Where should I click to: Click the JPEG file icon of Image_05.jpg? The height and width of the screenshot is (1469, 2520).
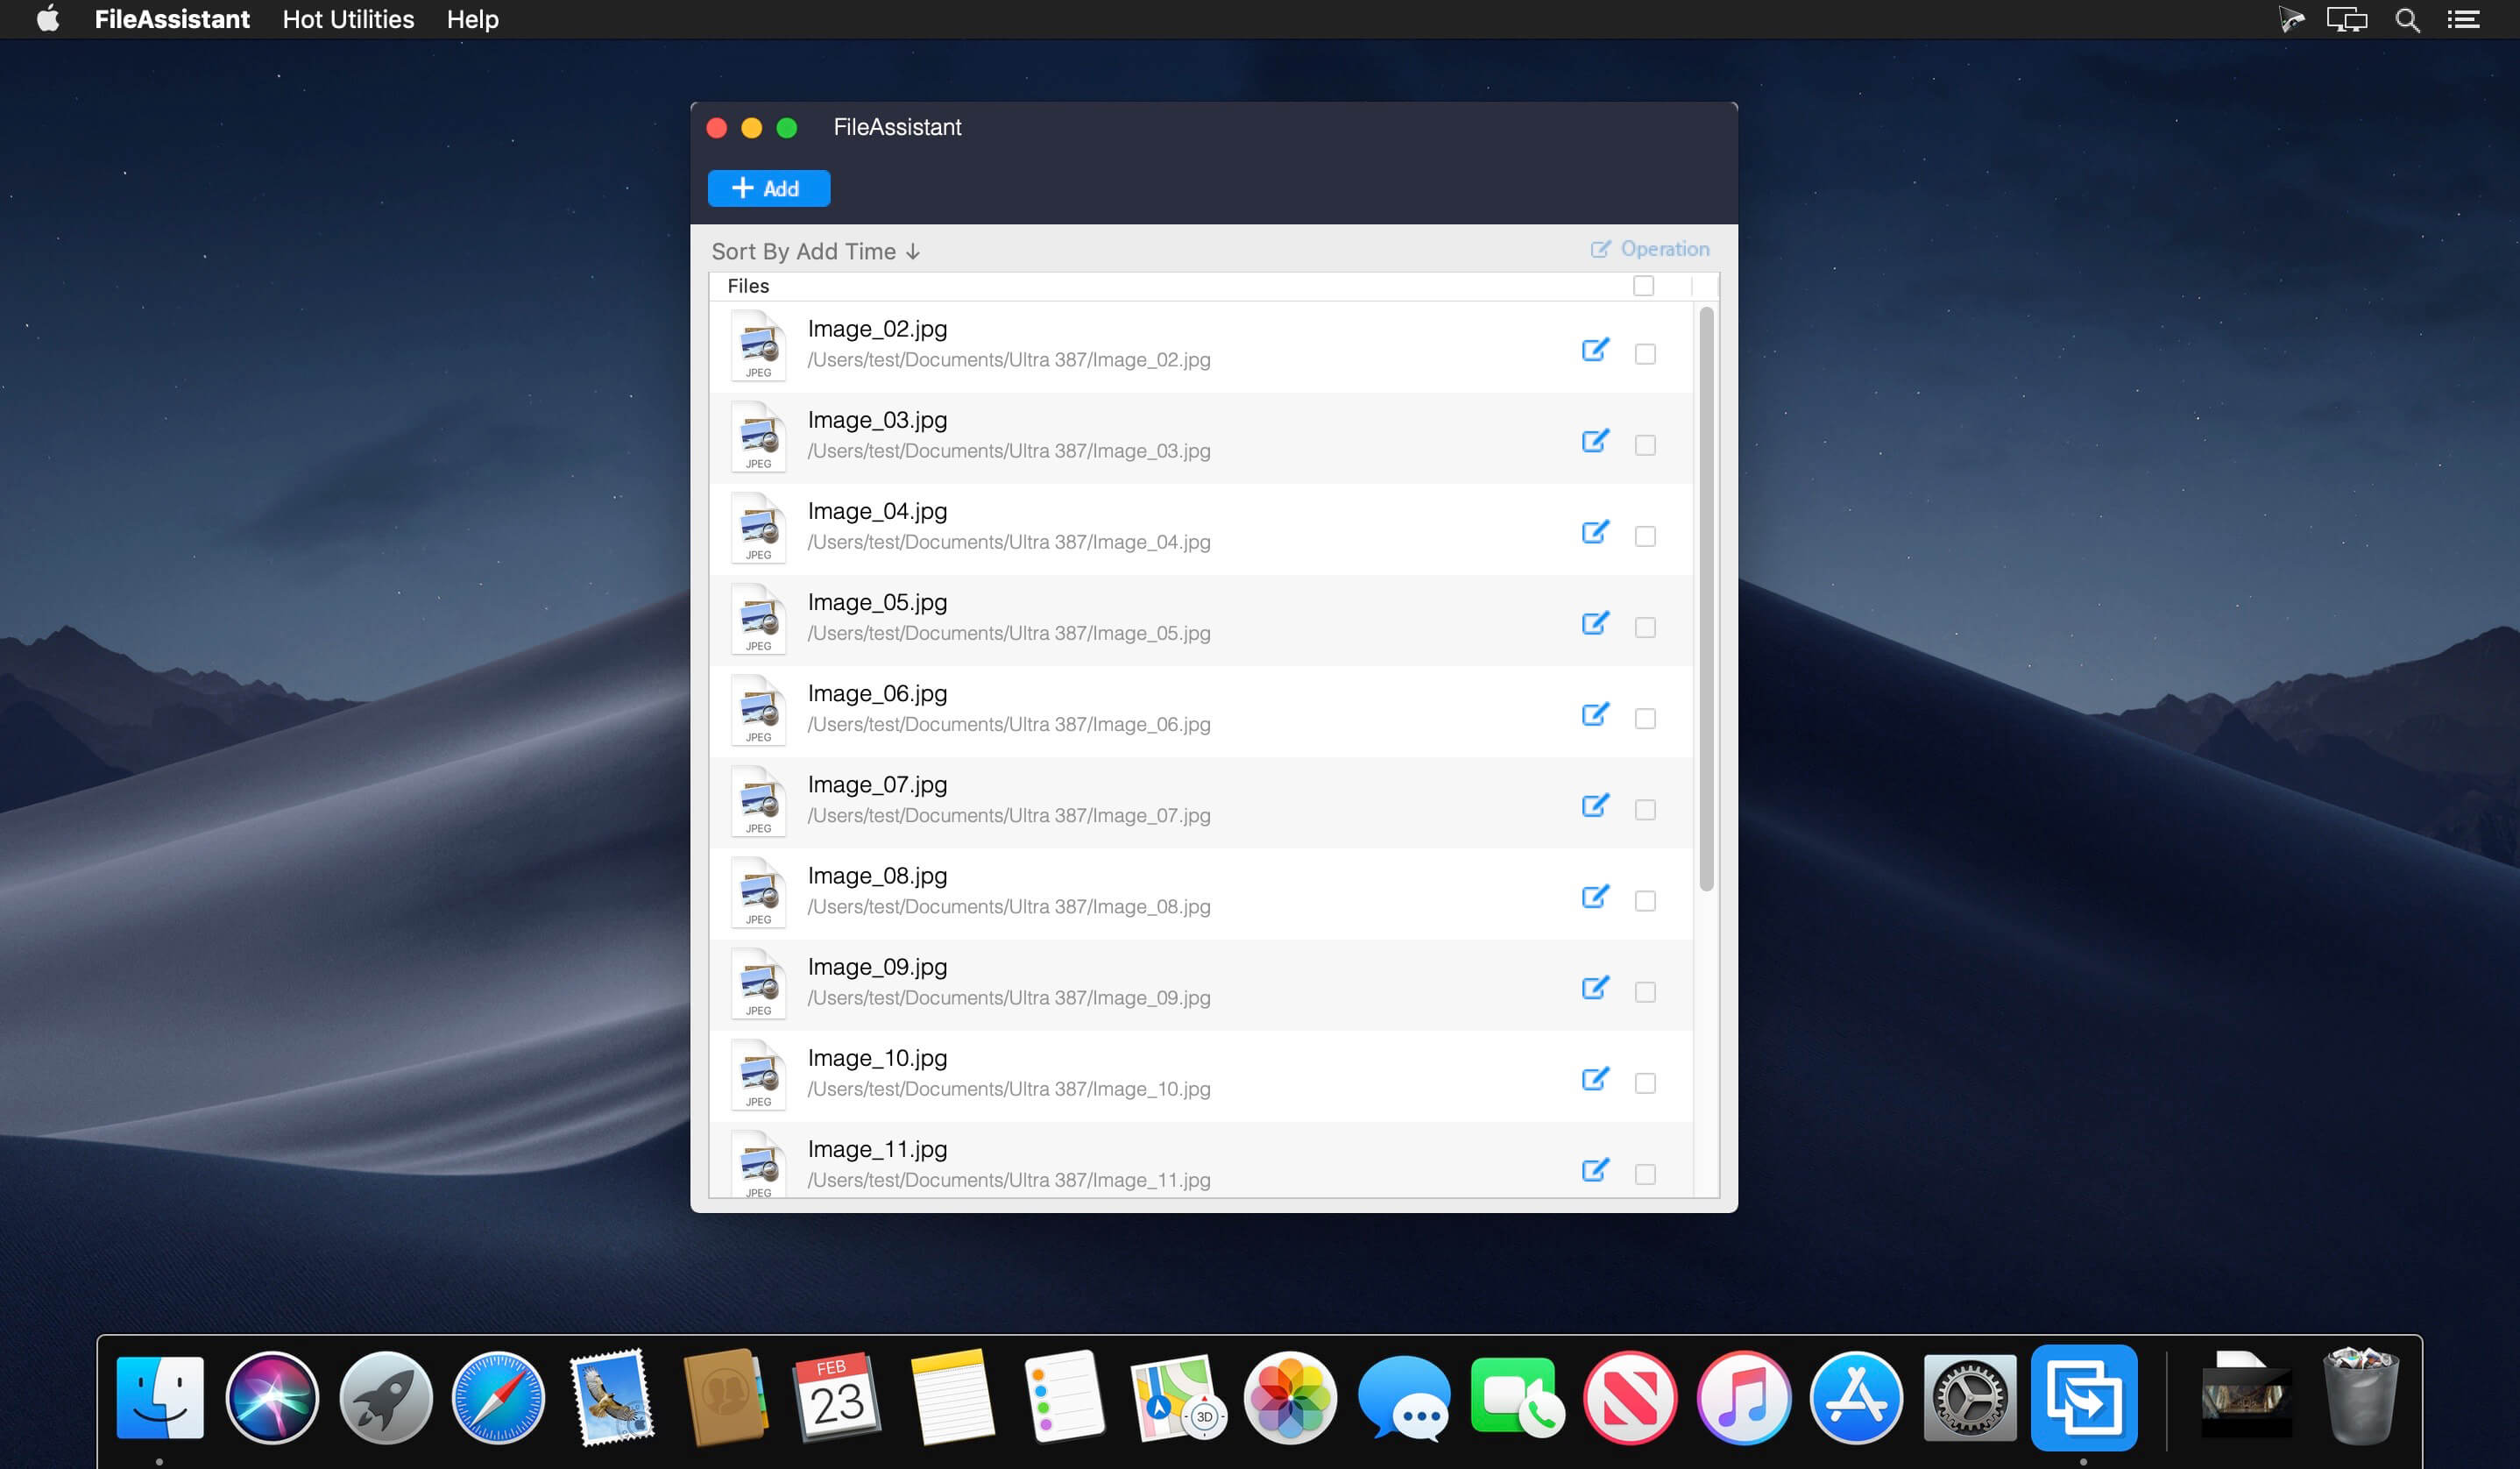(x=758, y=619)
